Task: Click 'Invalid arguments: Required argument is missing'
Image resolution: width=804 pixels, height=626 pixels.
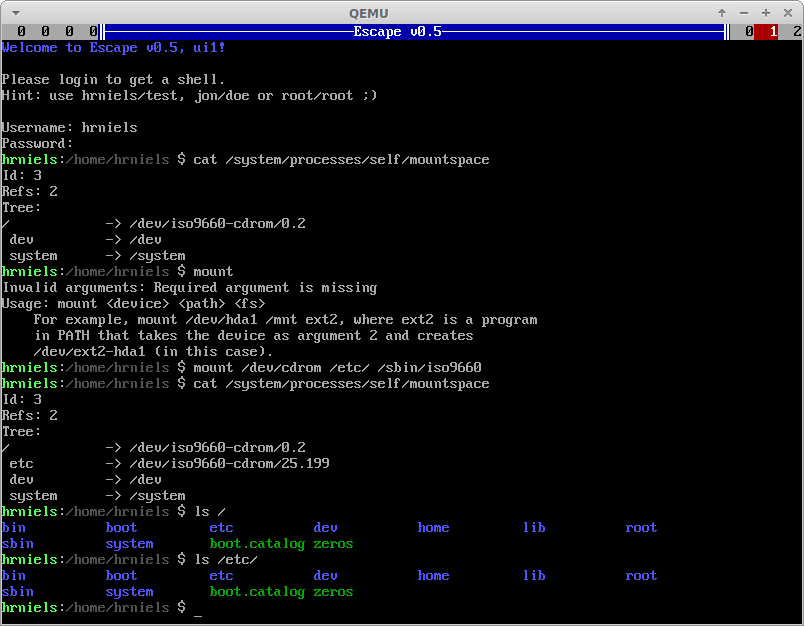Action: click(189, 288)
